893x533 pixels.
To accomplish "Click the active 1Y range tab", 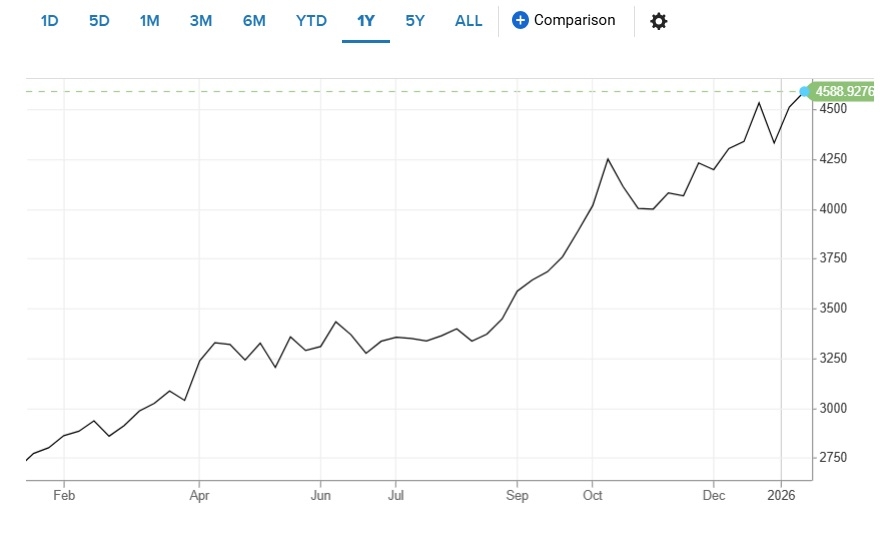I will pyautogui.click(x=365, y=21).
